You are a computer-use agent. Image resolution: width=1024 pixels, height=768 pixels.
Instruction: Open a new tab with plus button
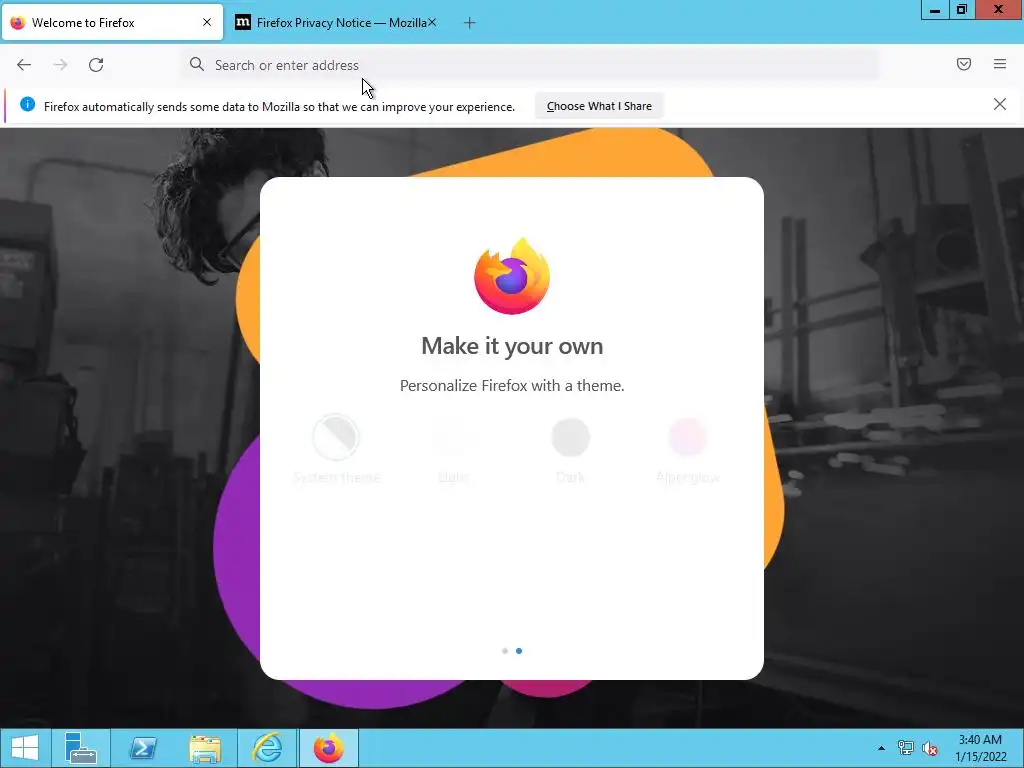tap(469, 23)
